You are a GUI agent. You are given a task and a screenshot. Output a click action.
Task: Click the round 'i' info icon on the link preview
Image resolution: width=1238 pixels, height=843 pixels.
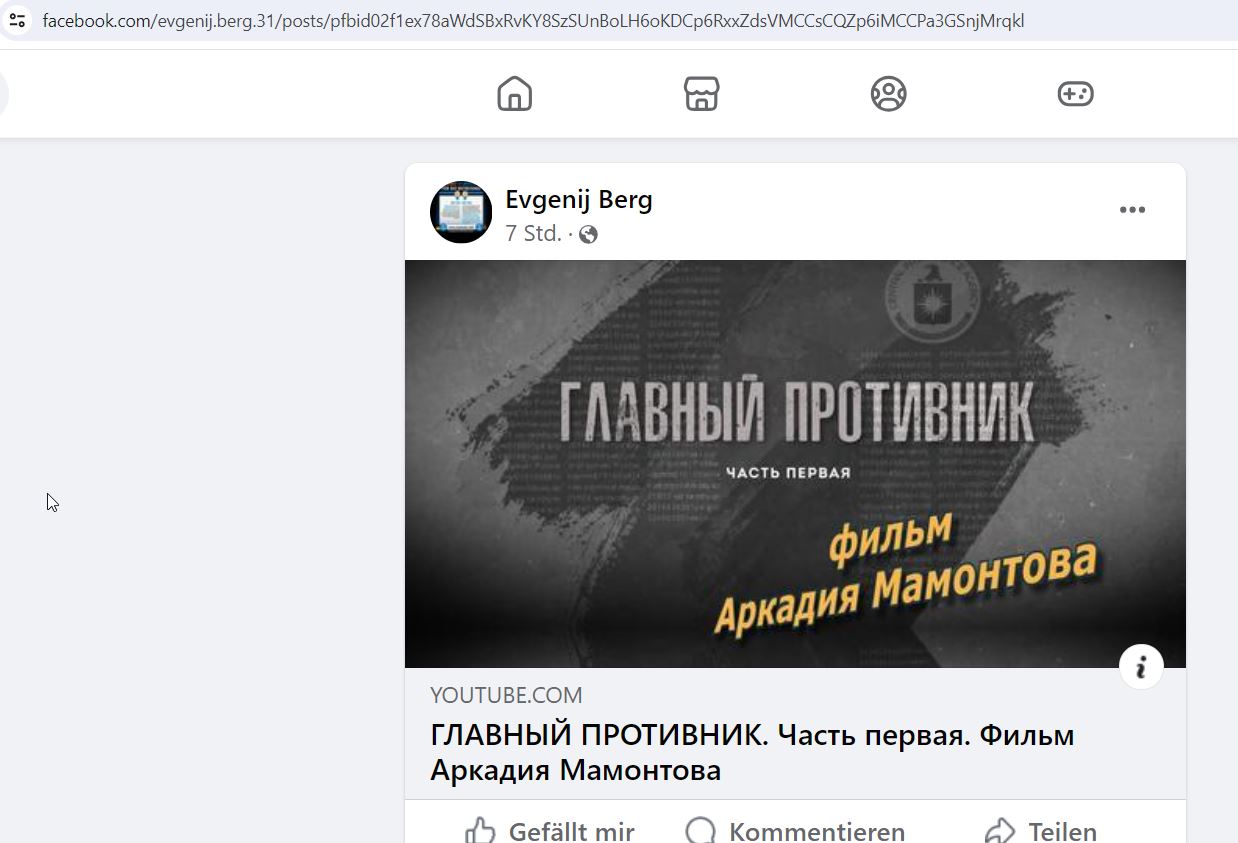[1141, 666]
